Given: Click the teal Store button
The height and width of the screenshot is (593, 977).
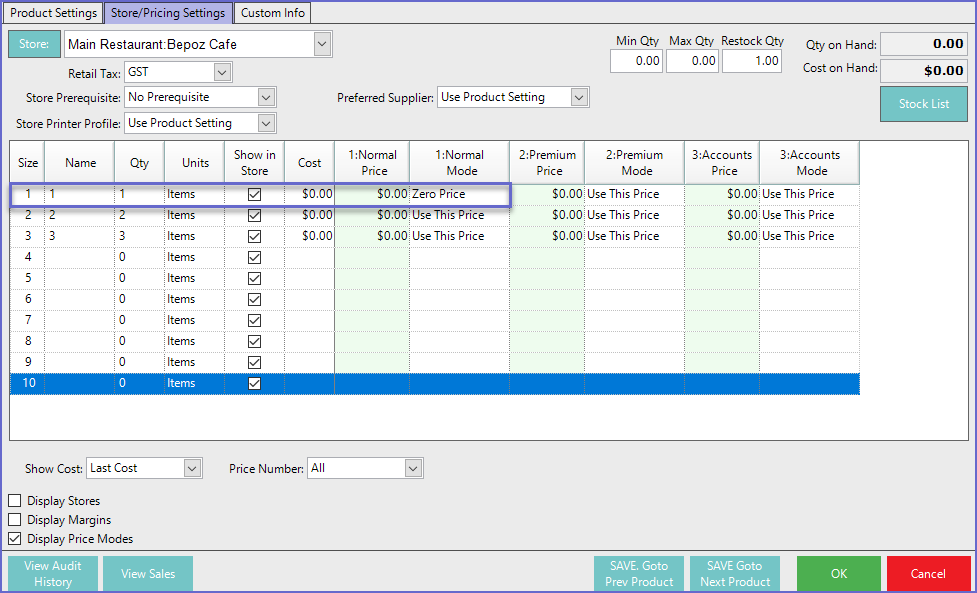Looking at the screenshot, I should pos(34,45).
